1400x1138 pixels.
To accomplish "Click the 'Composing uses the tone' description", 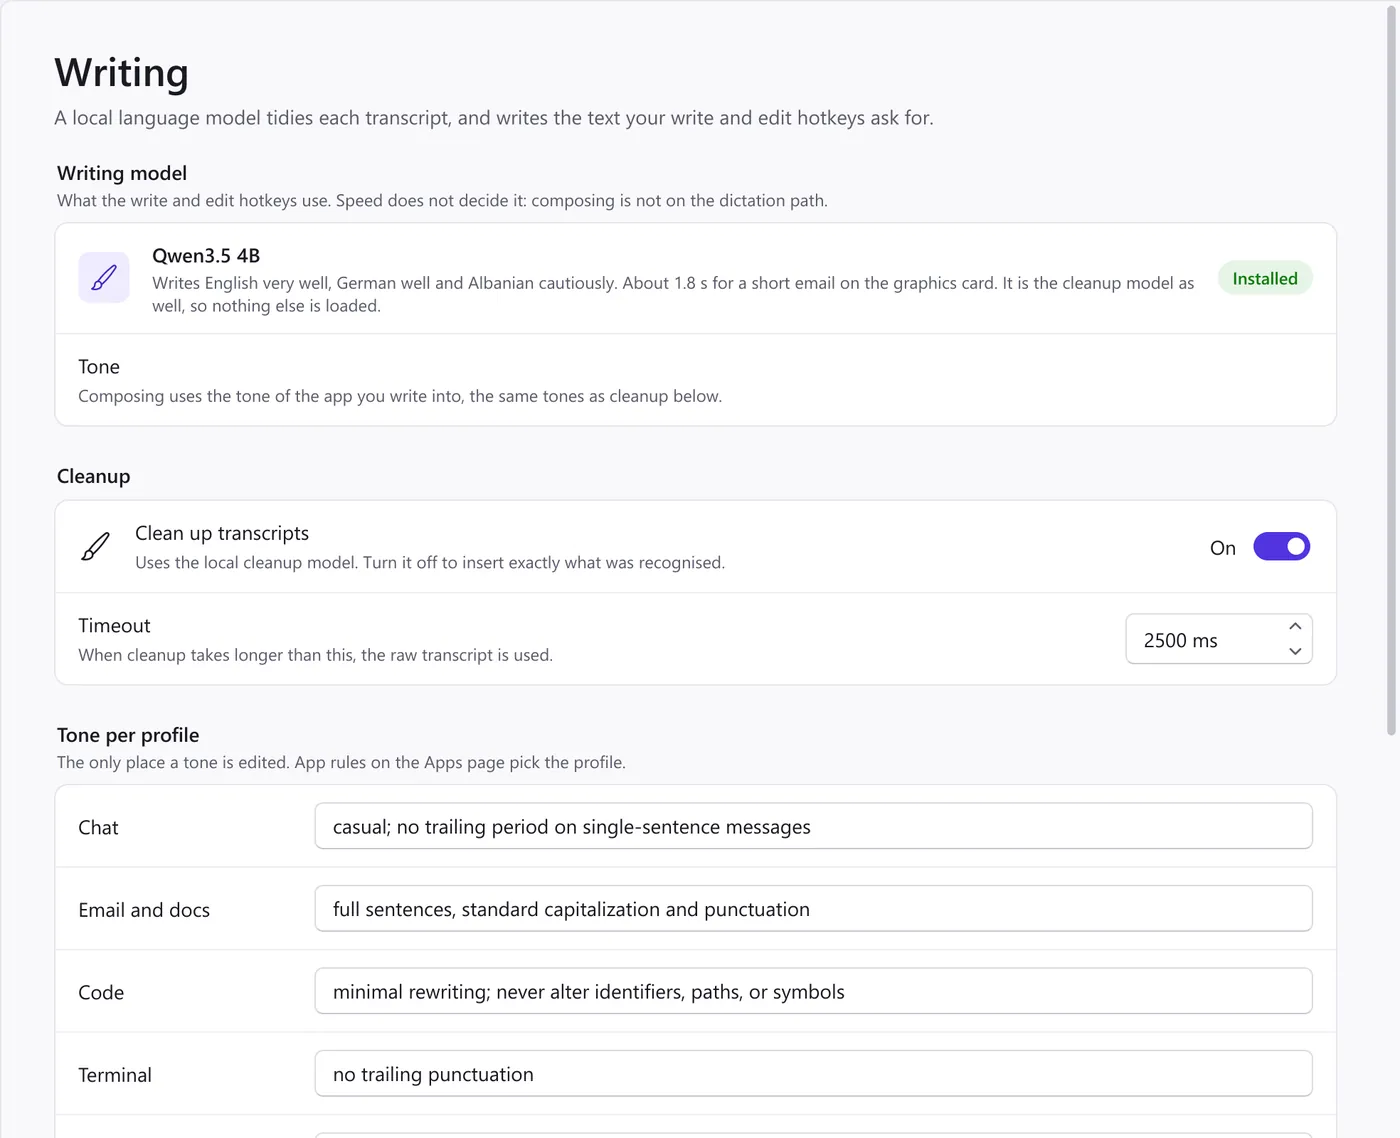I will (x=400, y=396).
